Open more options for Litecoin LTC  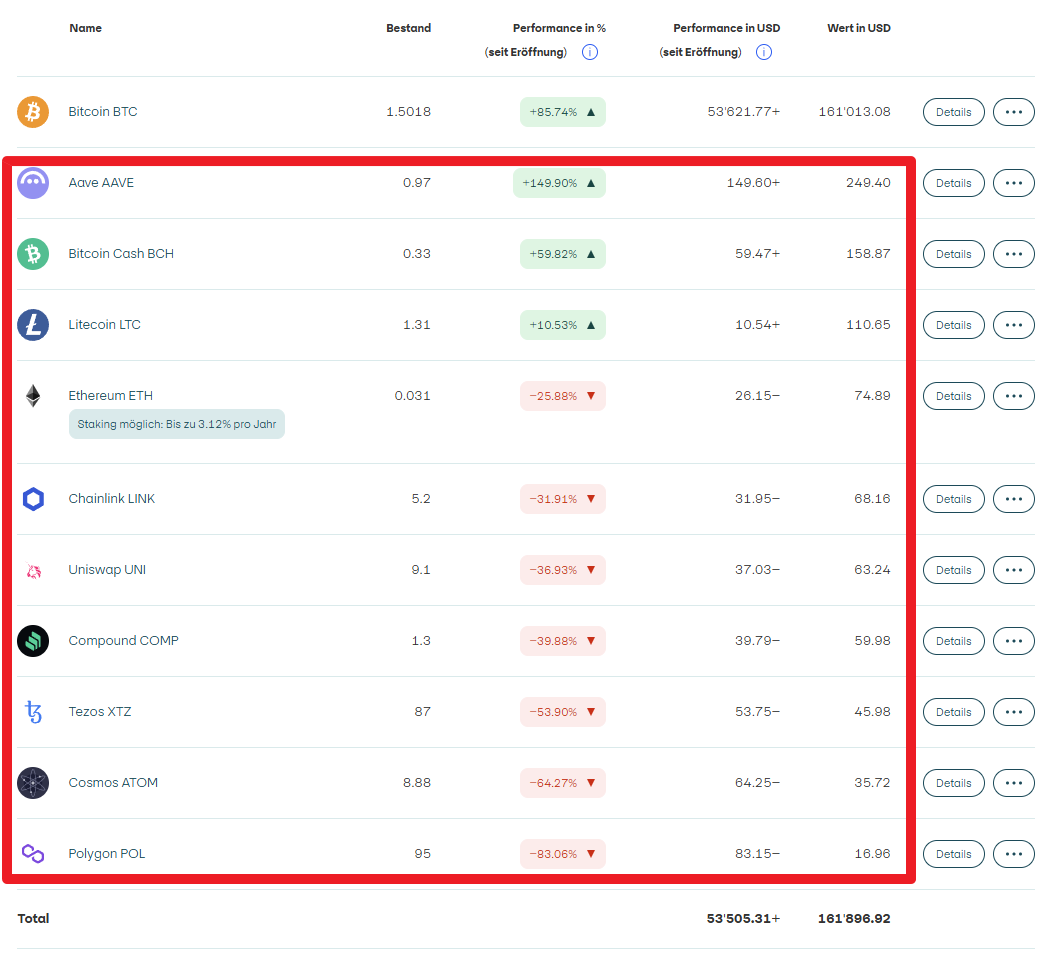tap(1014, 325)
